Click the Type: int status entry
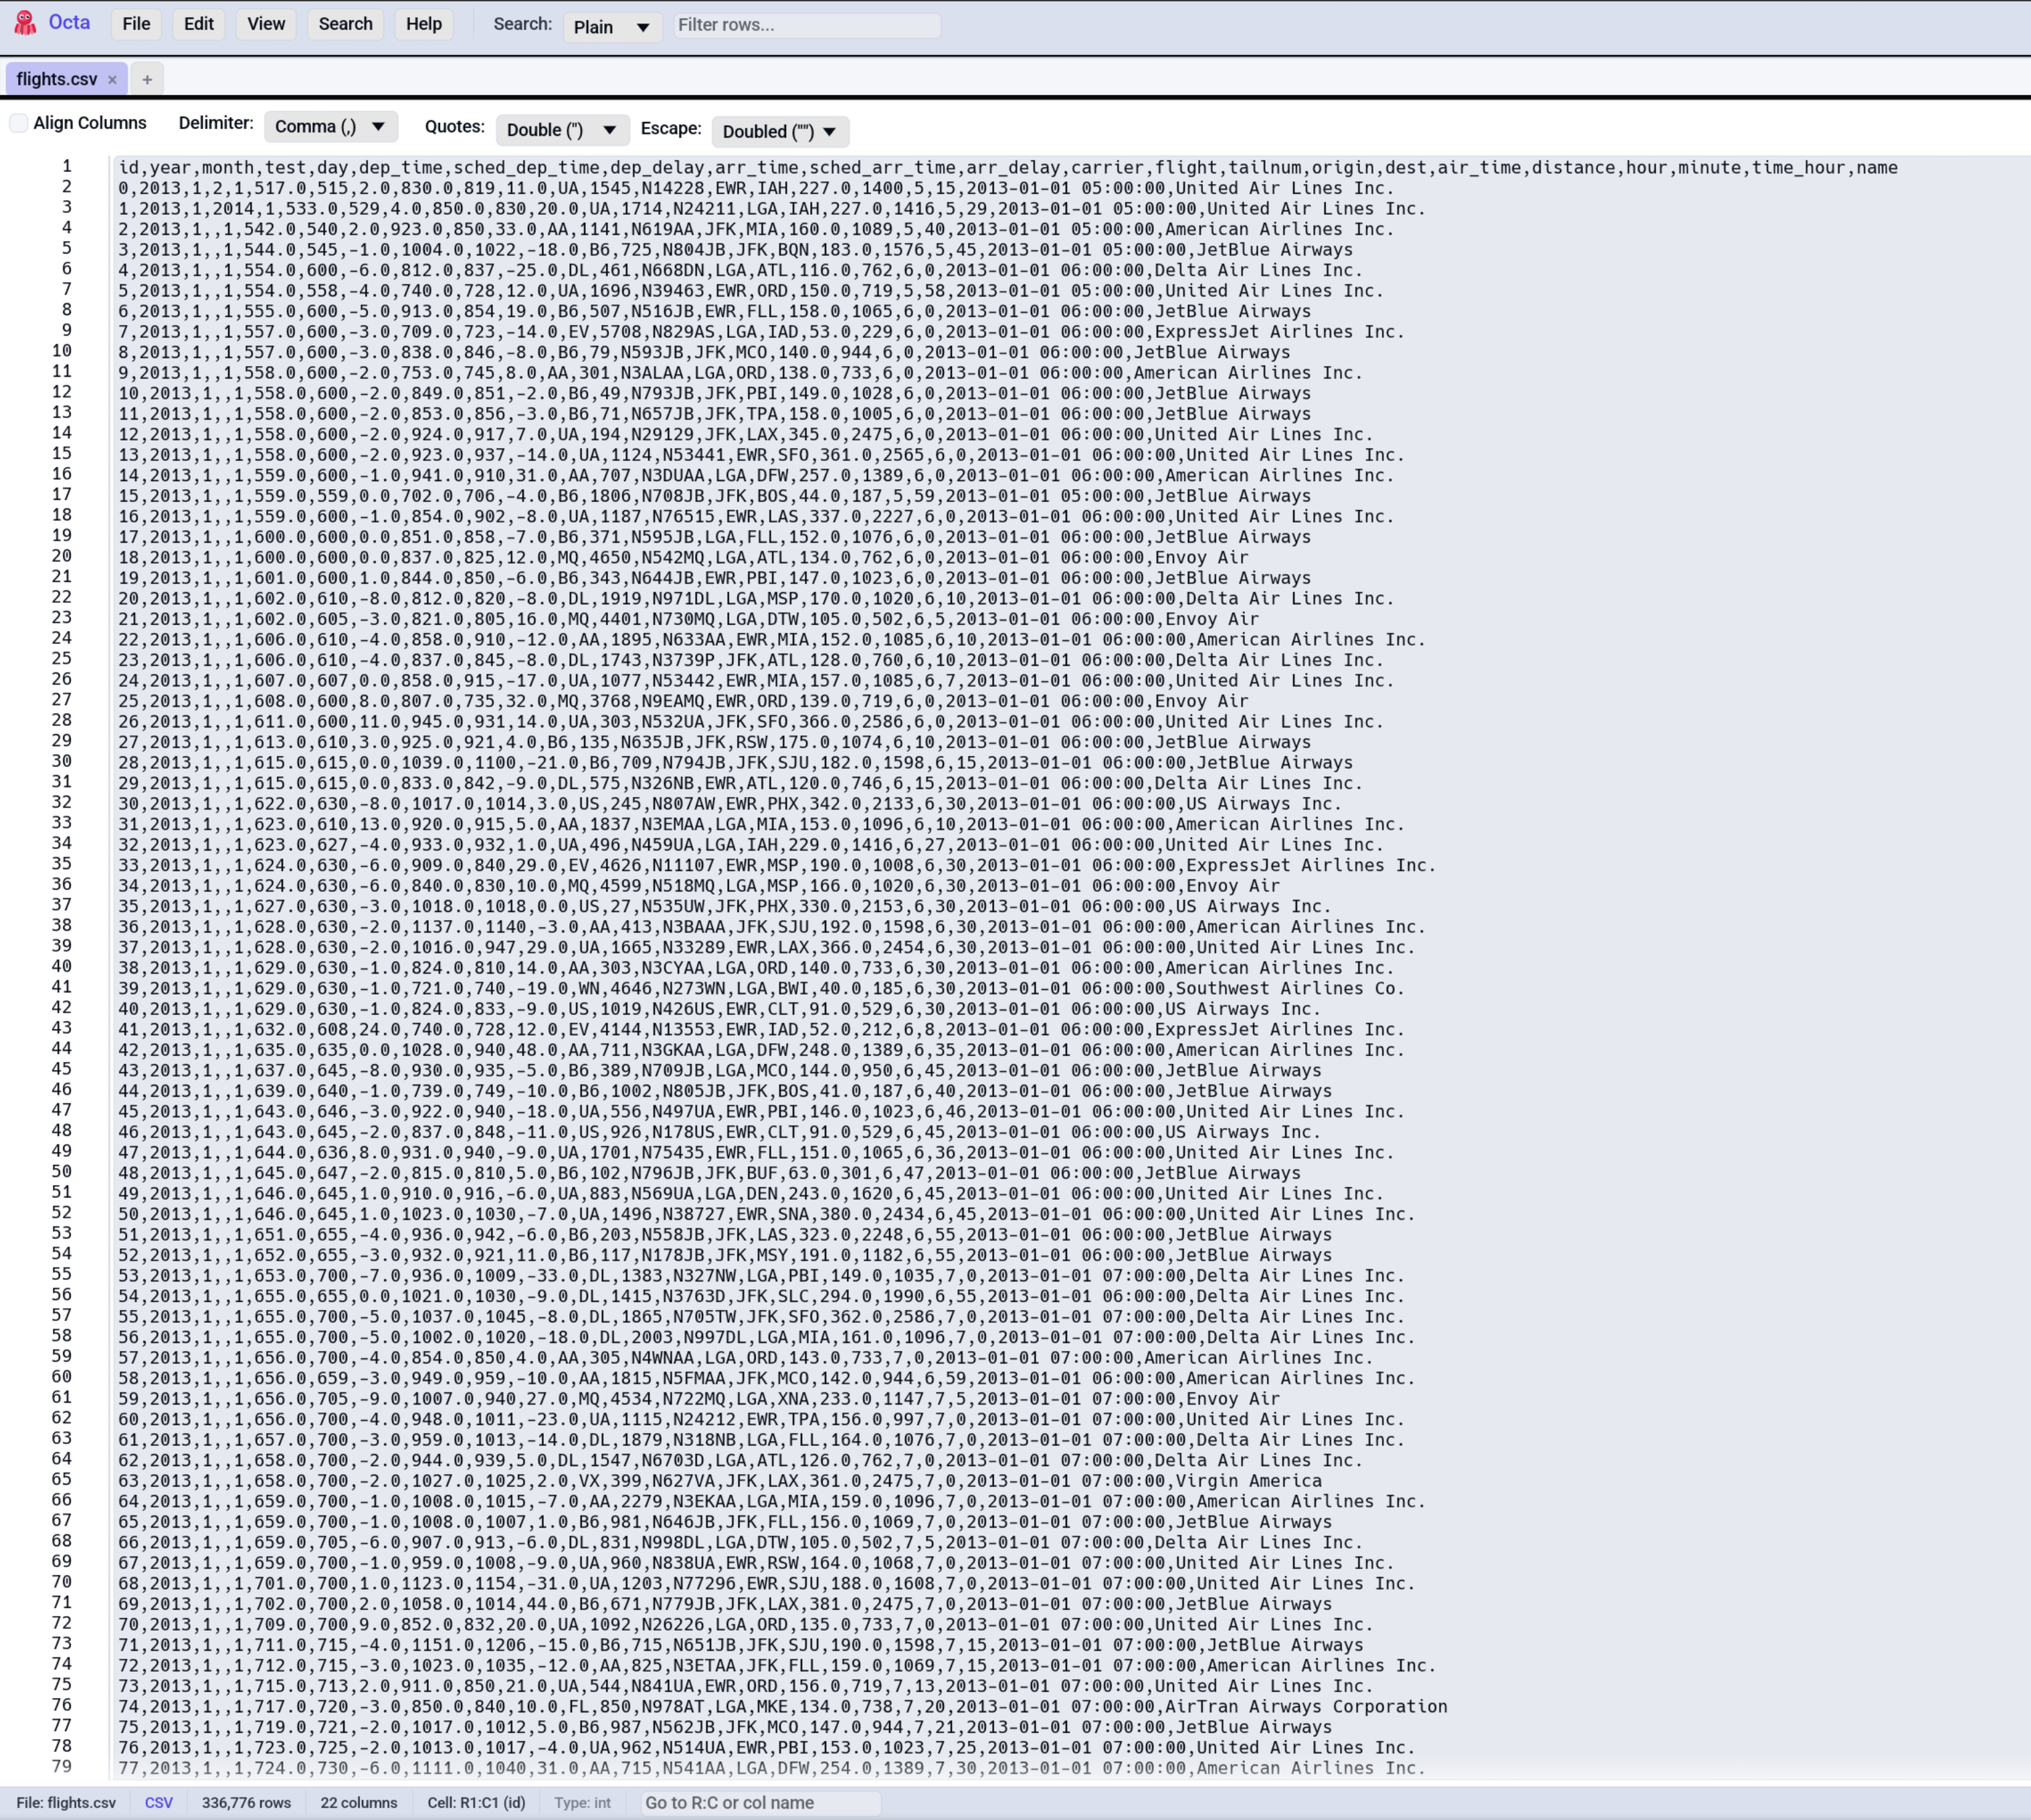The width and height of the screenshot is (2031, 1820). tap(582, 1802)
